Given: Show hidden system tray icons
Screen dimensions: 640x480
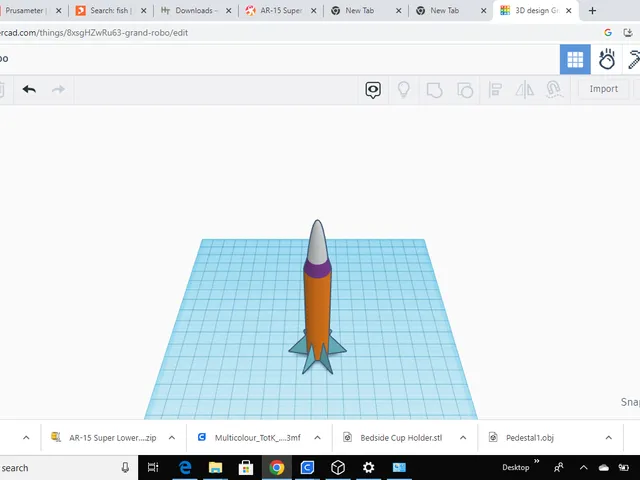Looking at the screenshot, I should pyautogui.click(x=584, y=467).
